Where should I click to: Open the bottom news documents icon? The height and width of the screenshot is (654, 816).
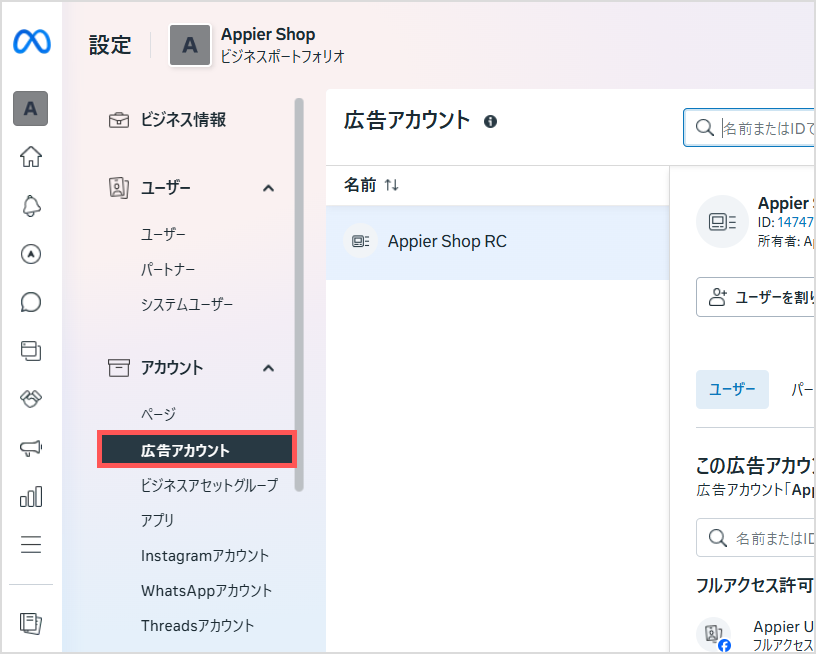(x=31, y=623)
